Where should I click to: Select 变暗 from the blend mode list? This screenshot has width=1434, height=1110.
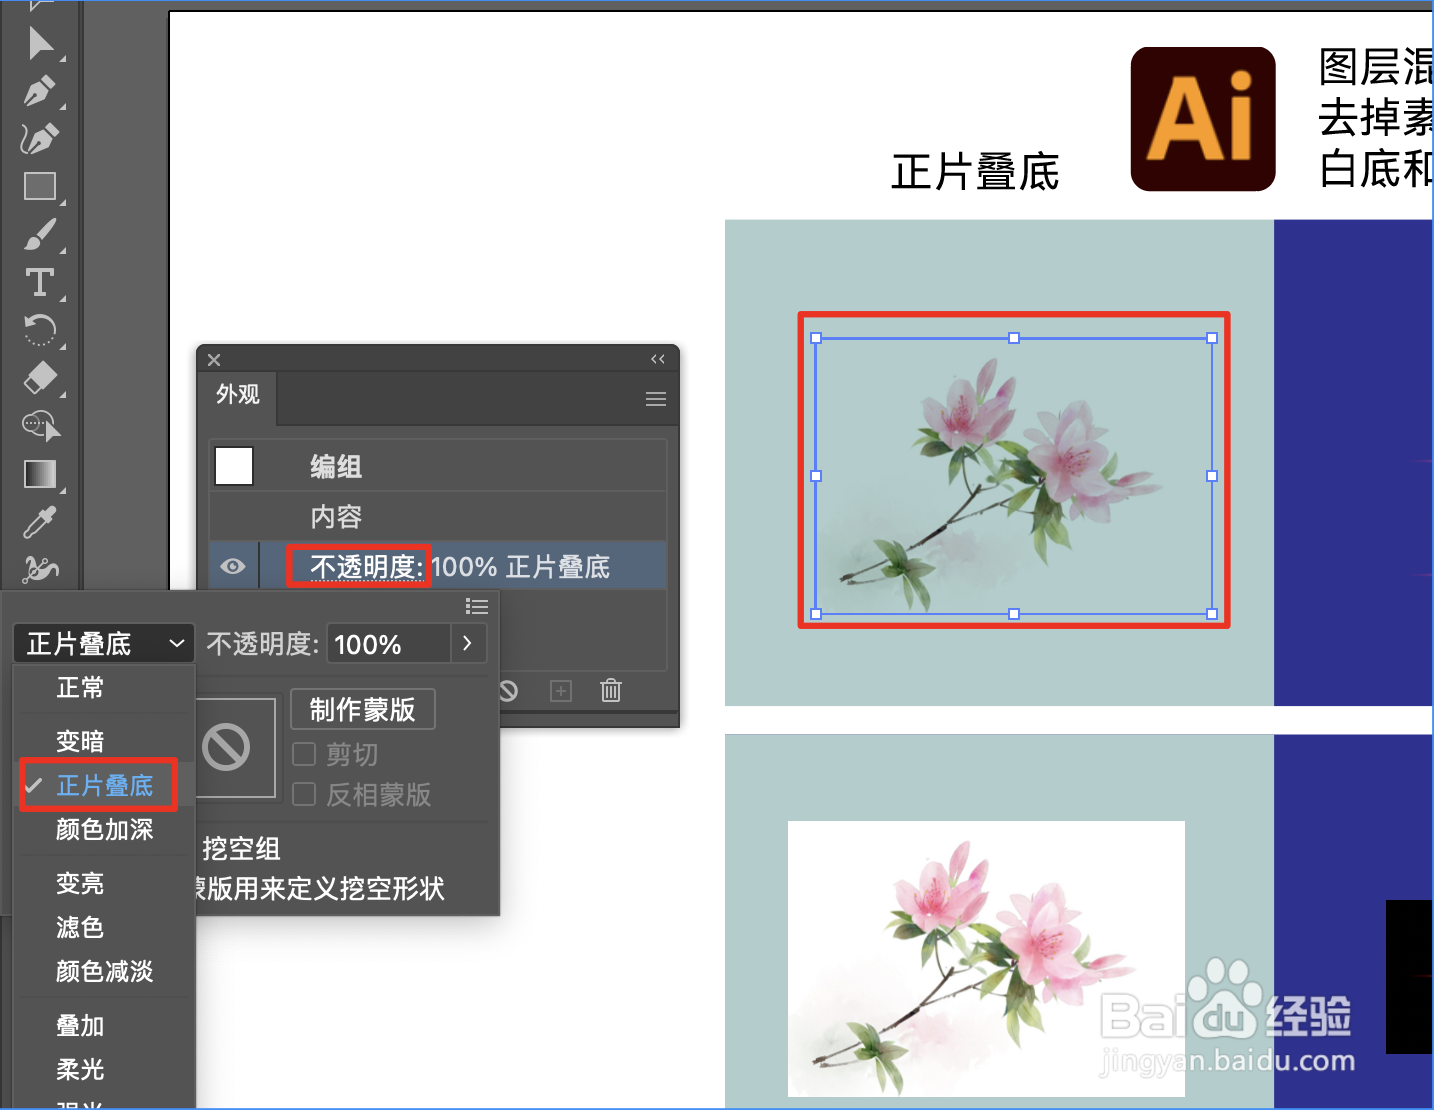80,740
